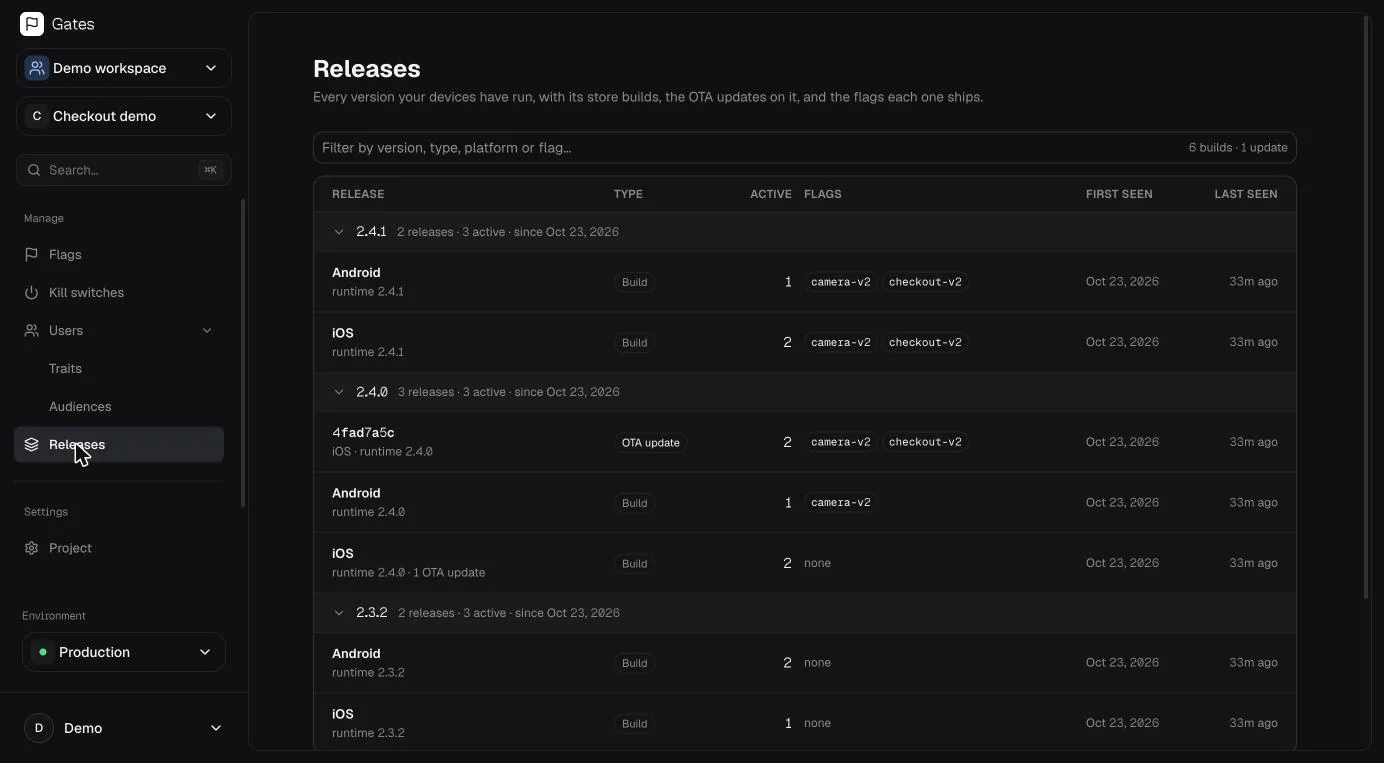Click the Gates logo icon

pos(32,24)
